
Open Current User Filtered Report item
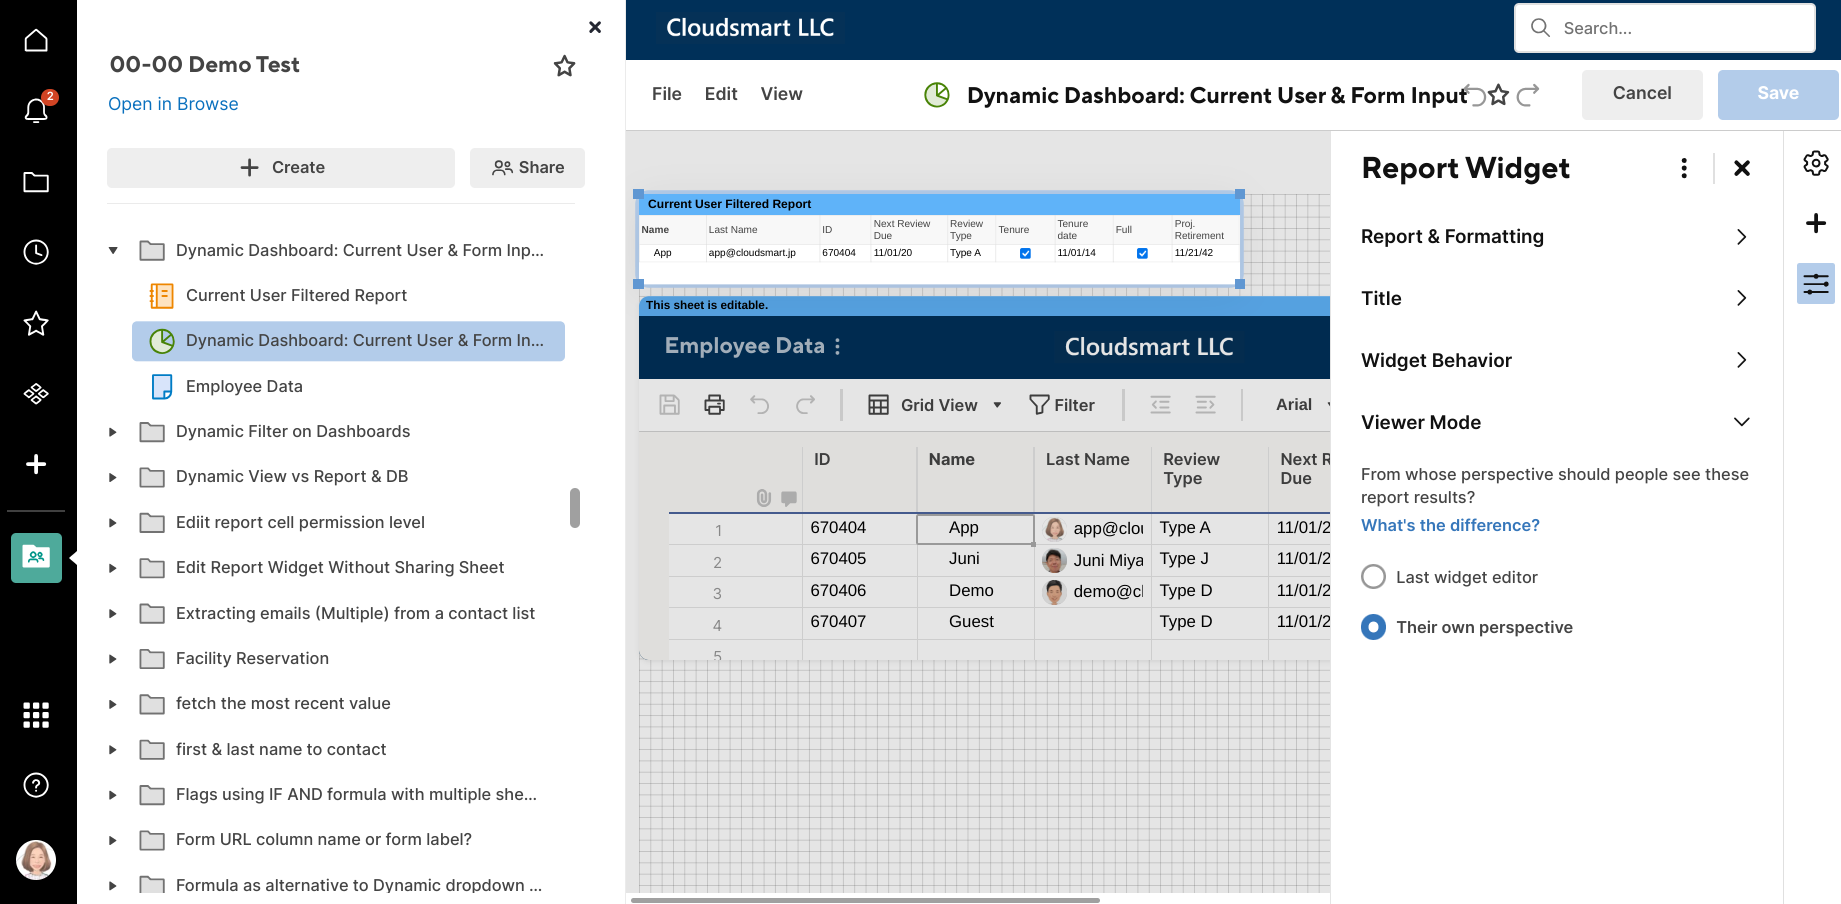296,296
